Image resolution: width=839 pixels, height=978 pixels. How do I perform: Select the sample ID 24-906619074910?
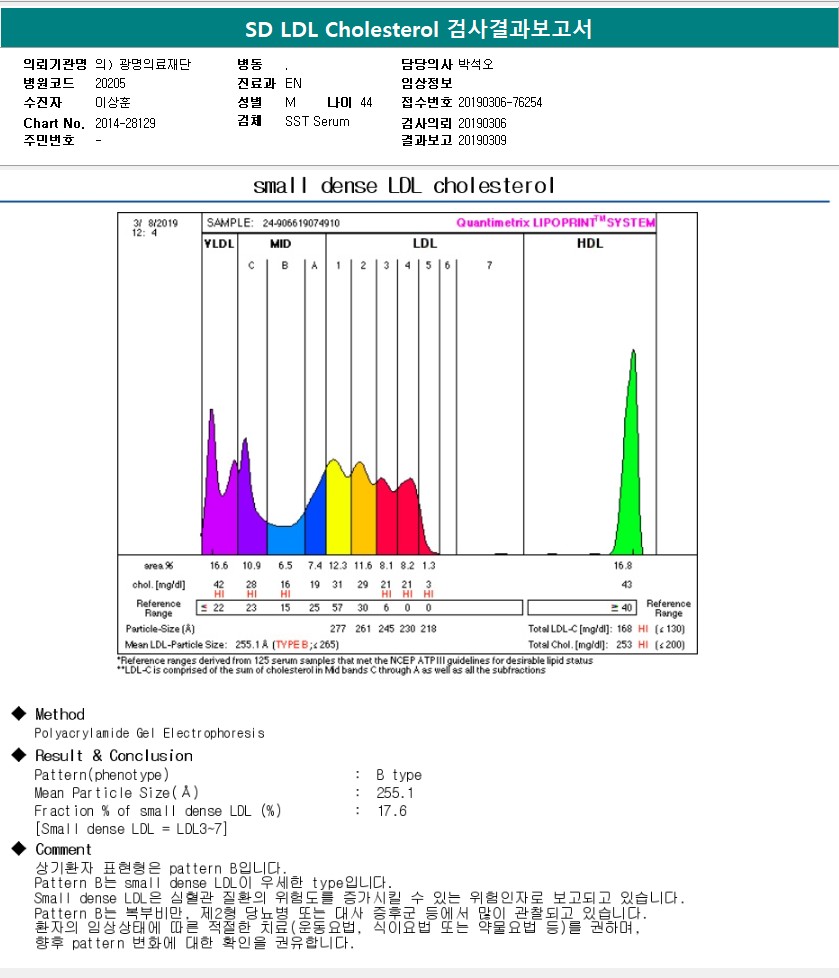pyautogui.click(x=301, y=223)
